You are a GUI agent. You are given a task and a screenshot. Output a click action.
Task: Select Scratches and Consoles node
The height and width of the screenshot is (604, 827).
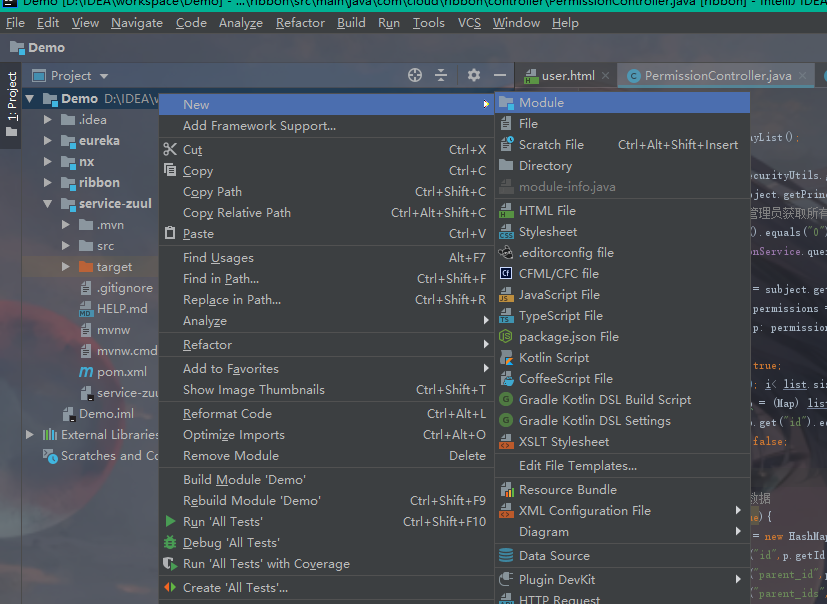[100, 455]
